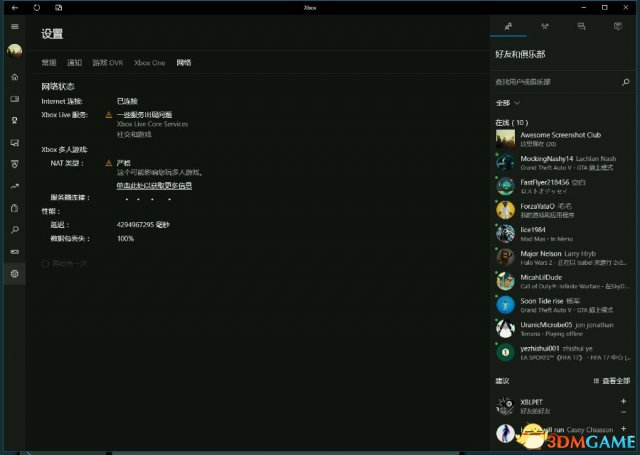The height and width of the screenshot is (455, 640).
Task: Add XBLPET as friend with plus
Action: pos(623,401)
